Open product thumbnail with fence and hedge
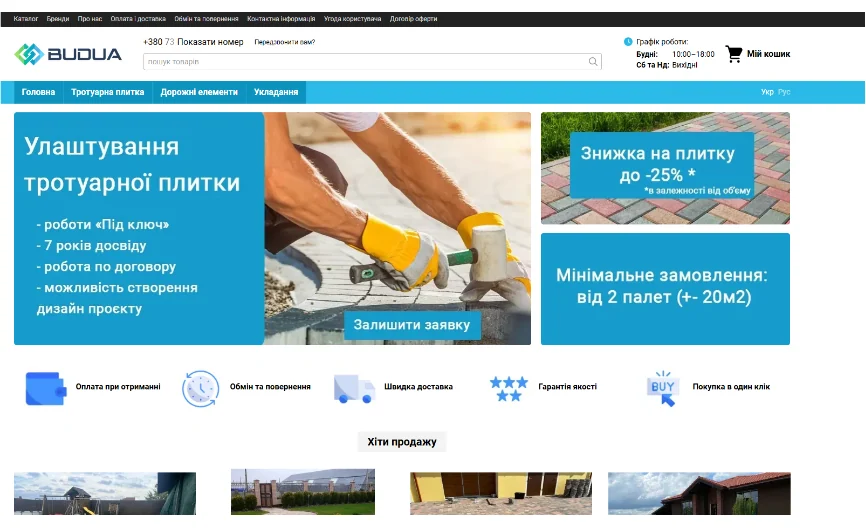866x529 pixels. (303, 492)
